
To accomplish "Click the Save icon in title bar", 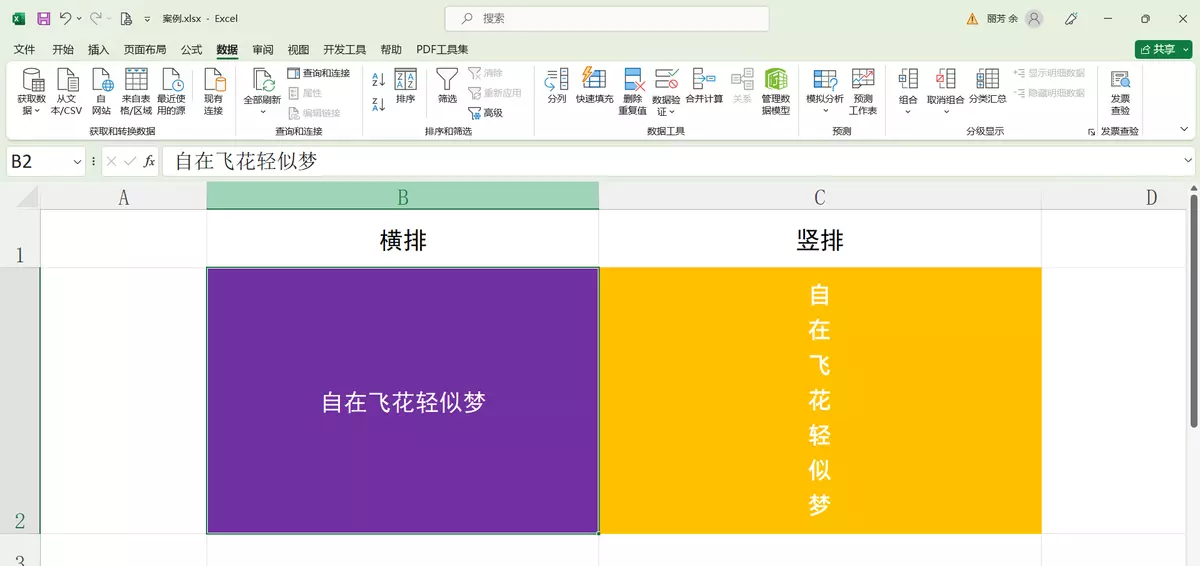I will click(x=43, y=19).
